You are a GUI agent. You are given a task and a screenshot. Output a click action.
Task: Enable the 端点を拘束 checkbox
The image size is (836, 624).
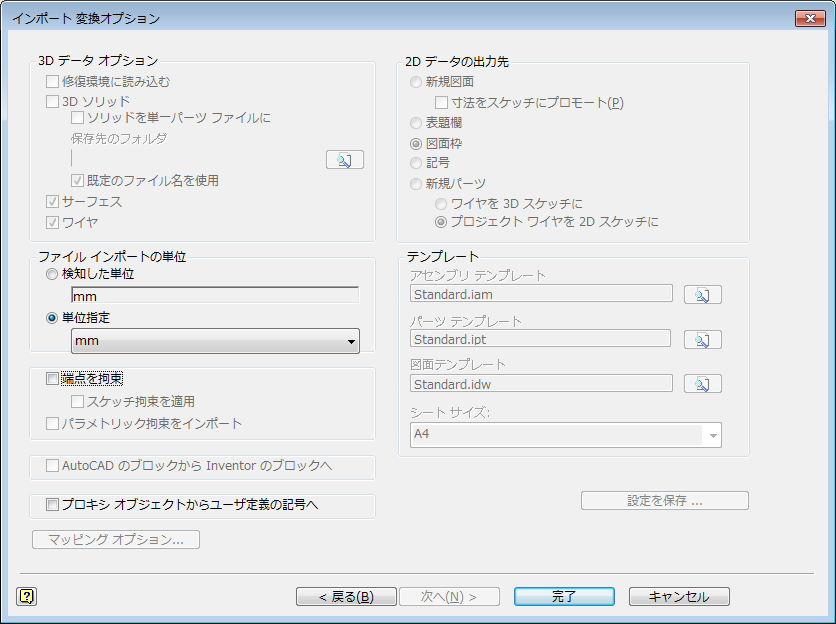tap(53, 379)
